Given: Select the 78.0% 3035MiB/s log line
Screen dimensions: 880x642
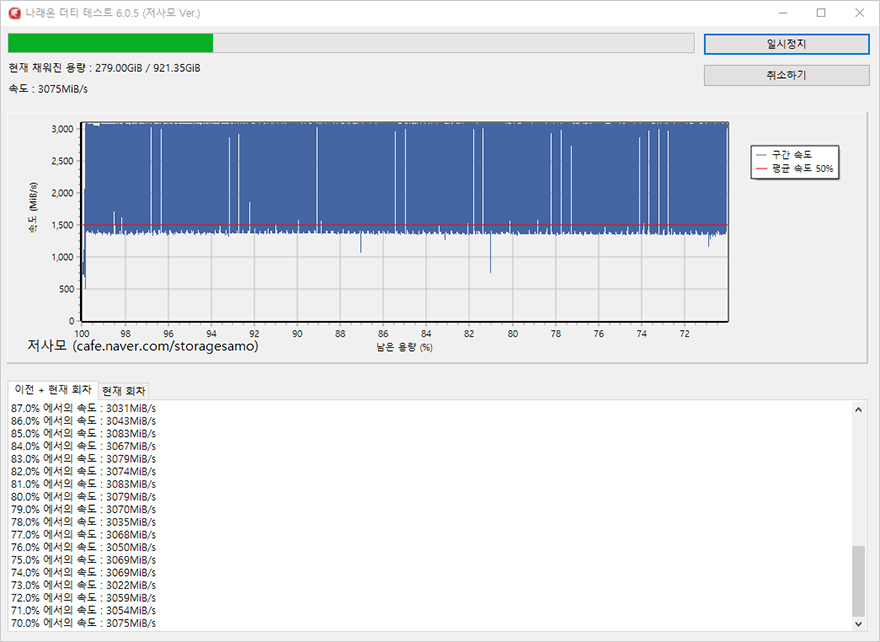Looking at the screenshot, I should (x=83, y=522).
